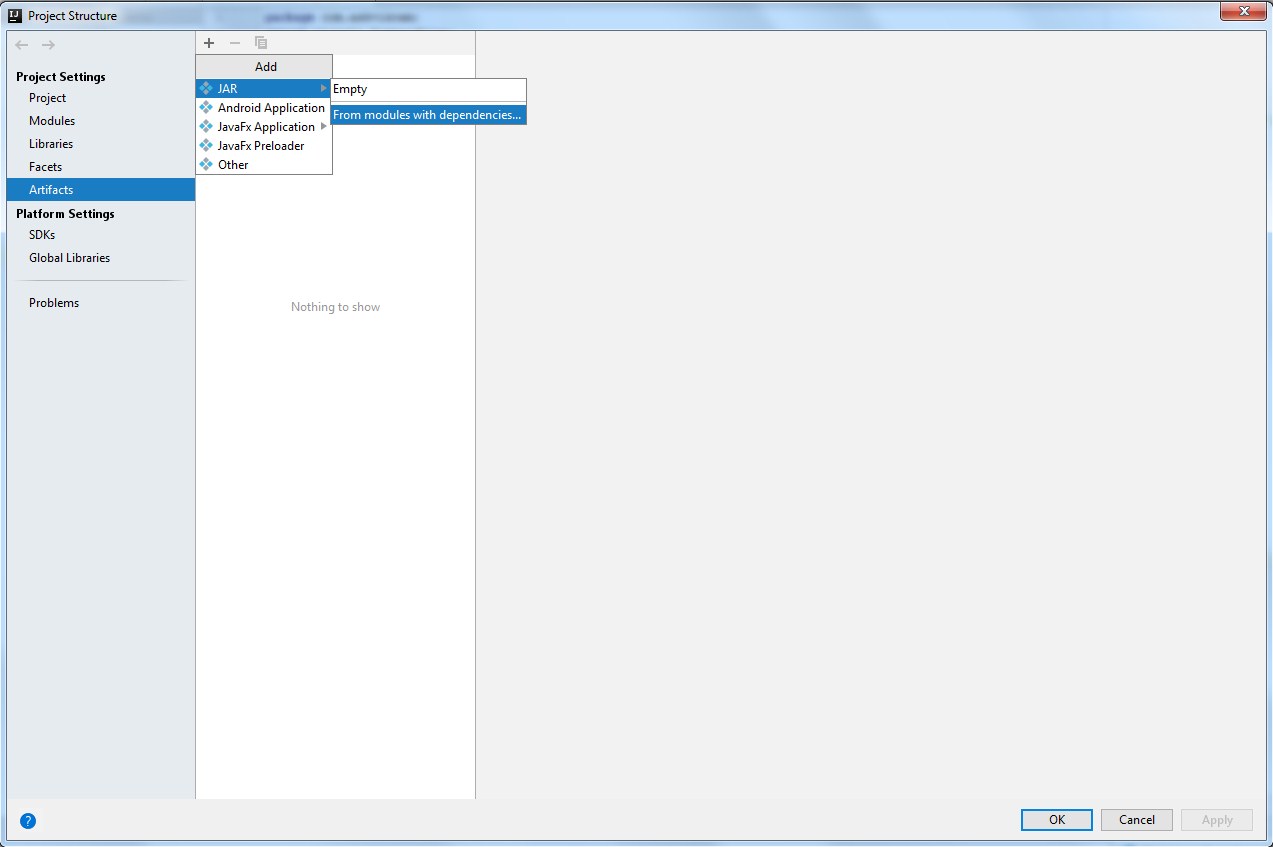Open the Problems section
This screenshot has height=847, width=1273.
tap(54, 303)
